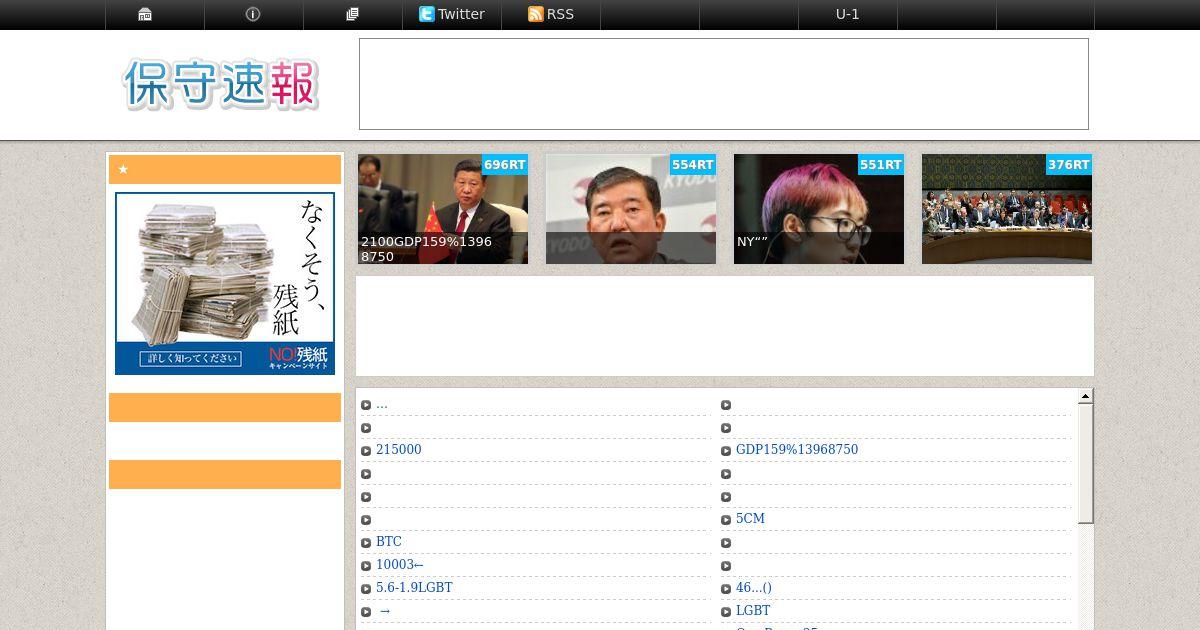
Task: Open the headline link '10003←'
Action: [x=400, y=565]
